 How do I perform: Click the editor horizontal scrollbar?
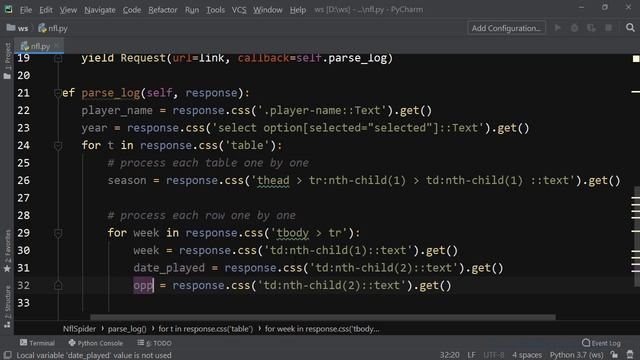pyautogui.click(x=322, y=317)
